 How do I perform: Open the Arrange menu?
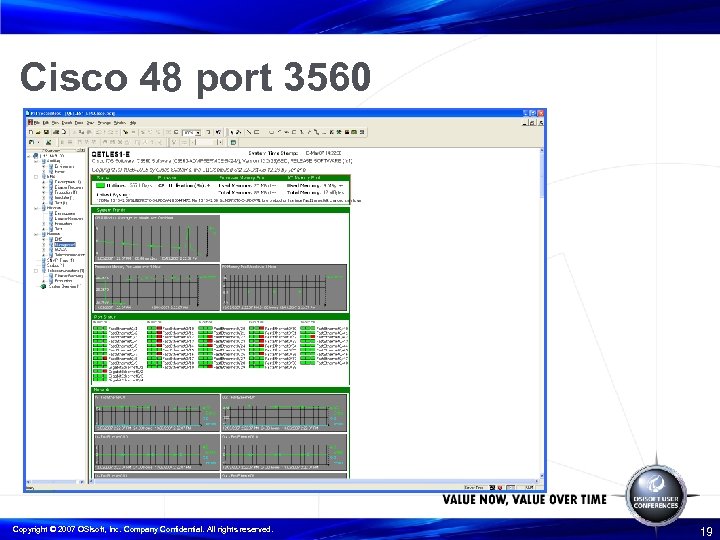click(x=104, y=123)
